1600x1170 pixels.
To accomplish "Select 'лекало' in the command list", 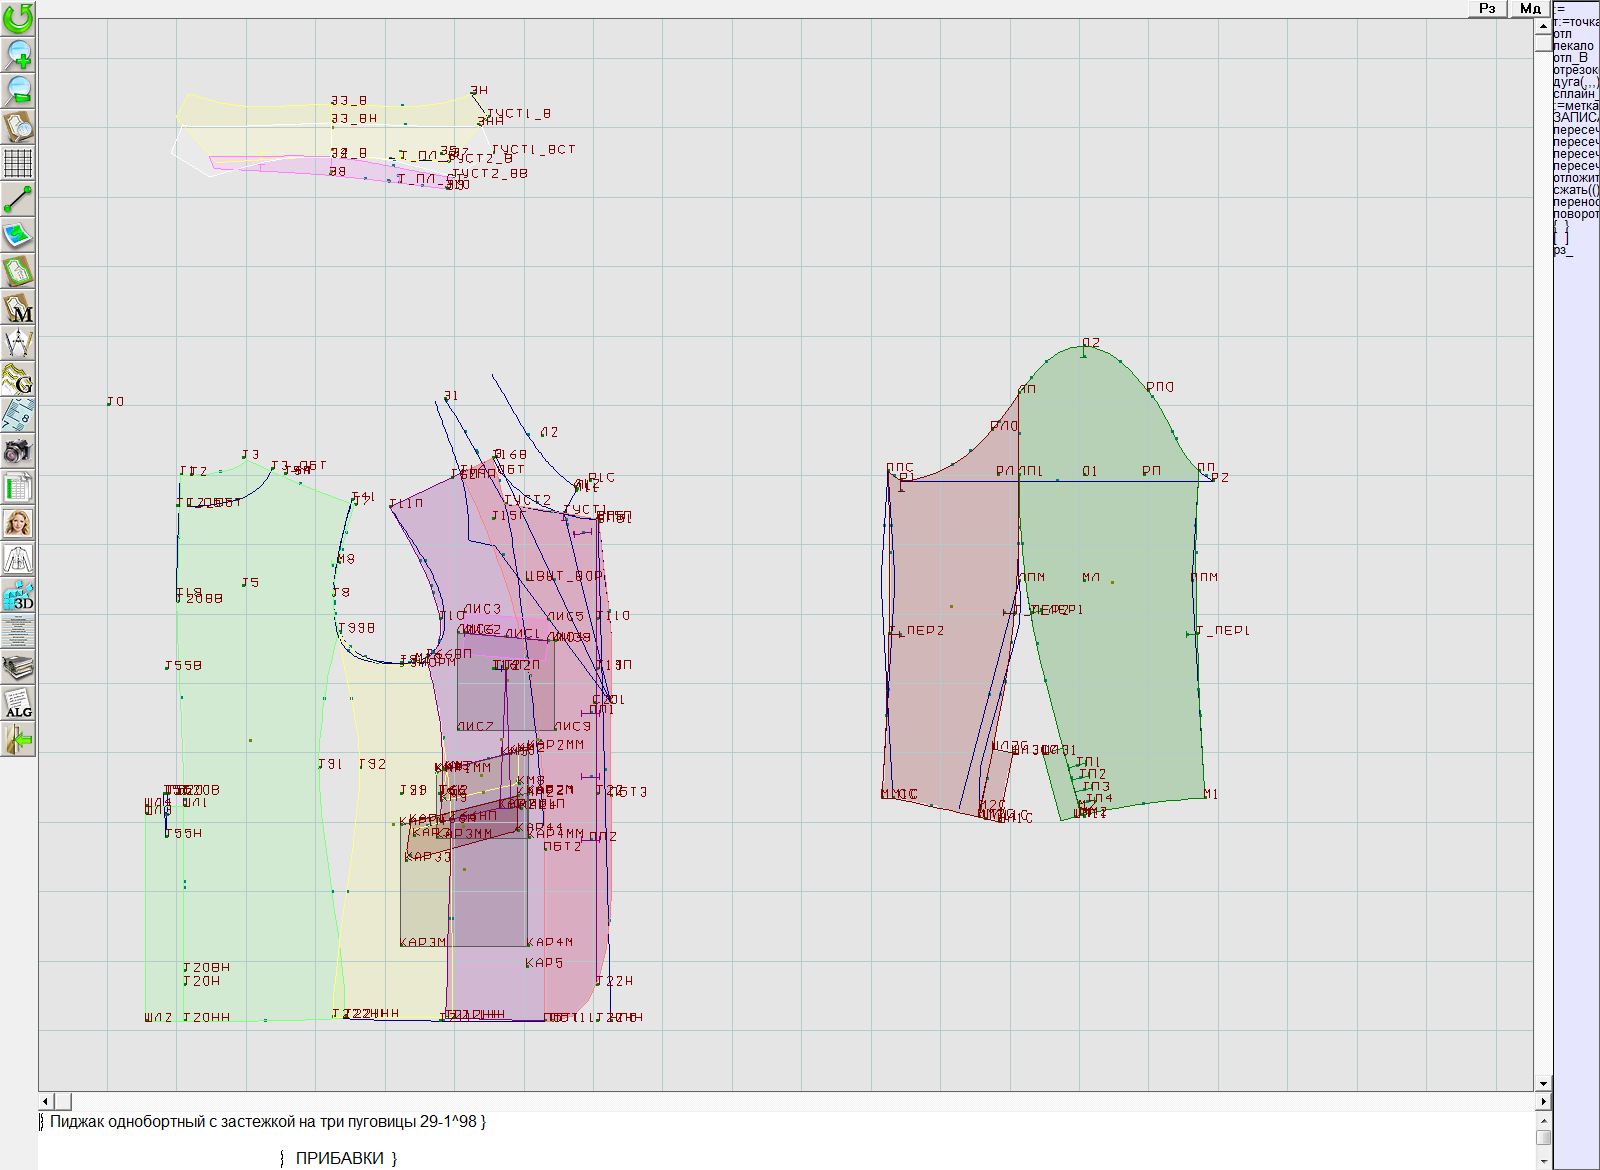I will pos(1574,46).
